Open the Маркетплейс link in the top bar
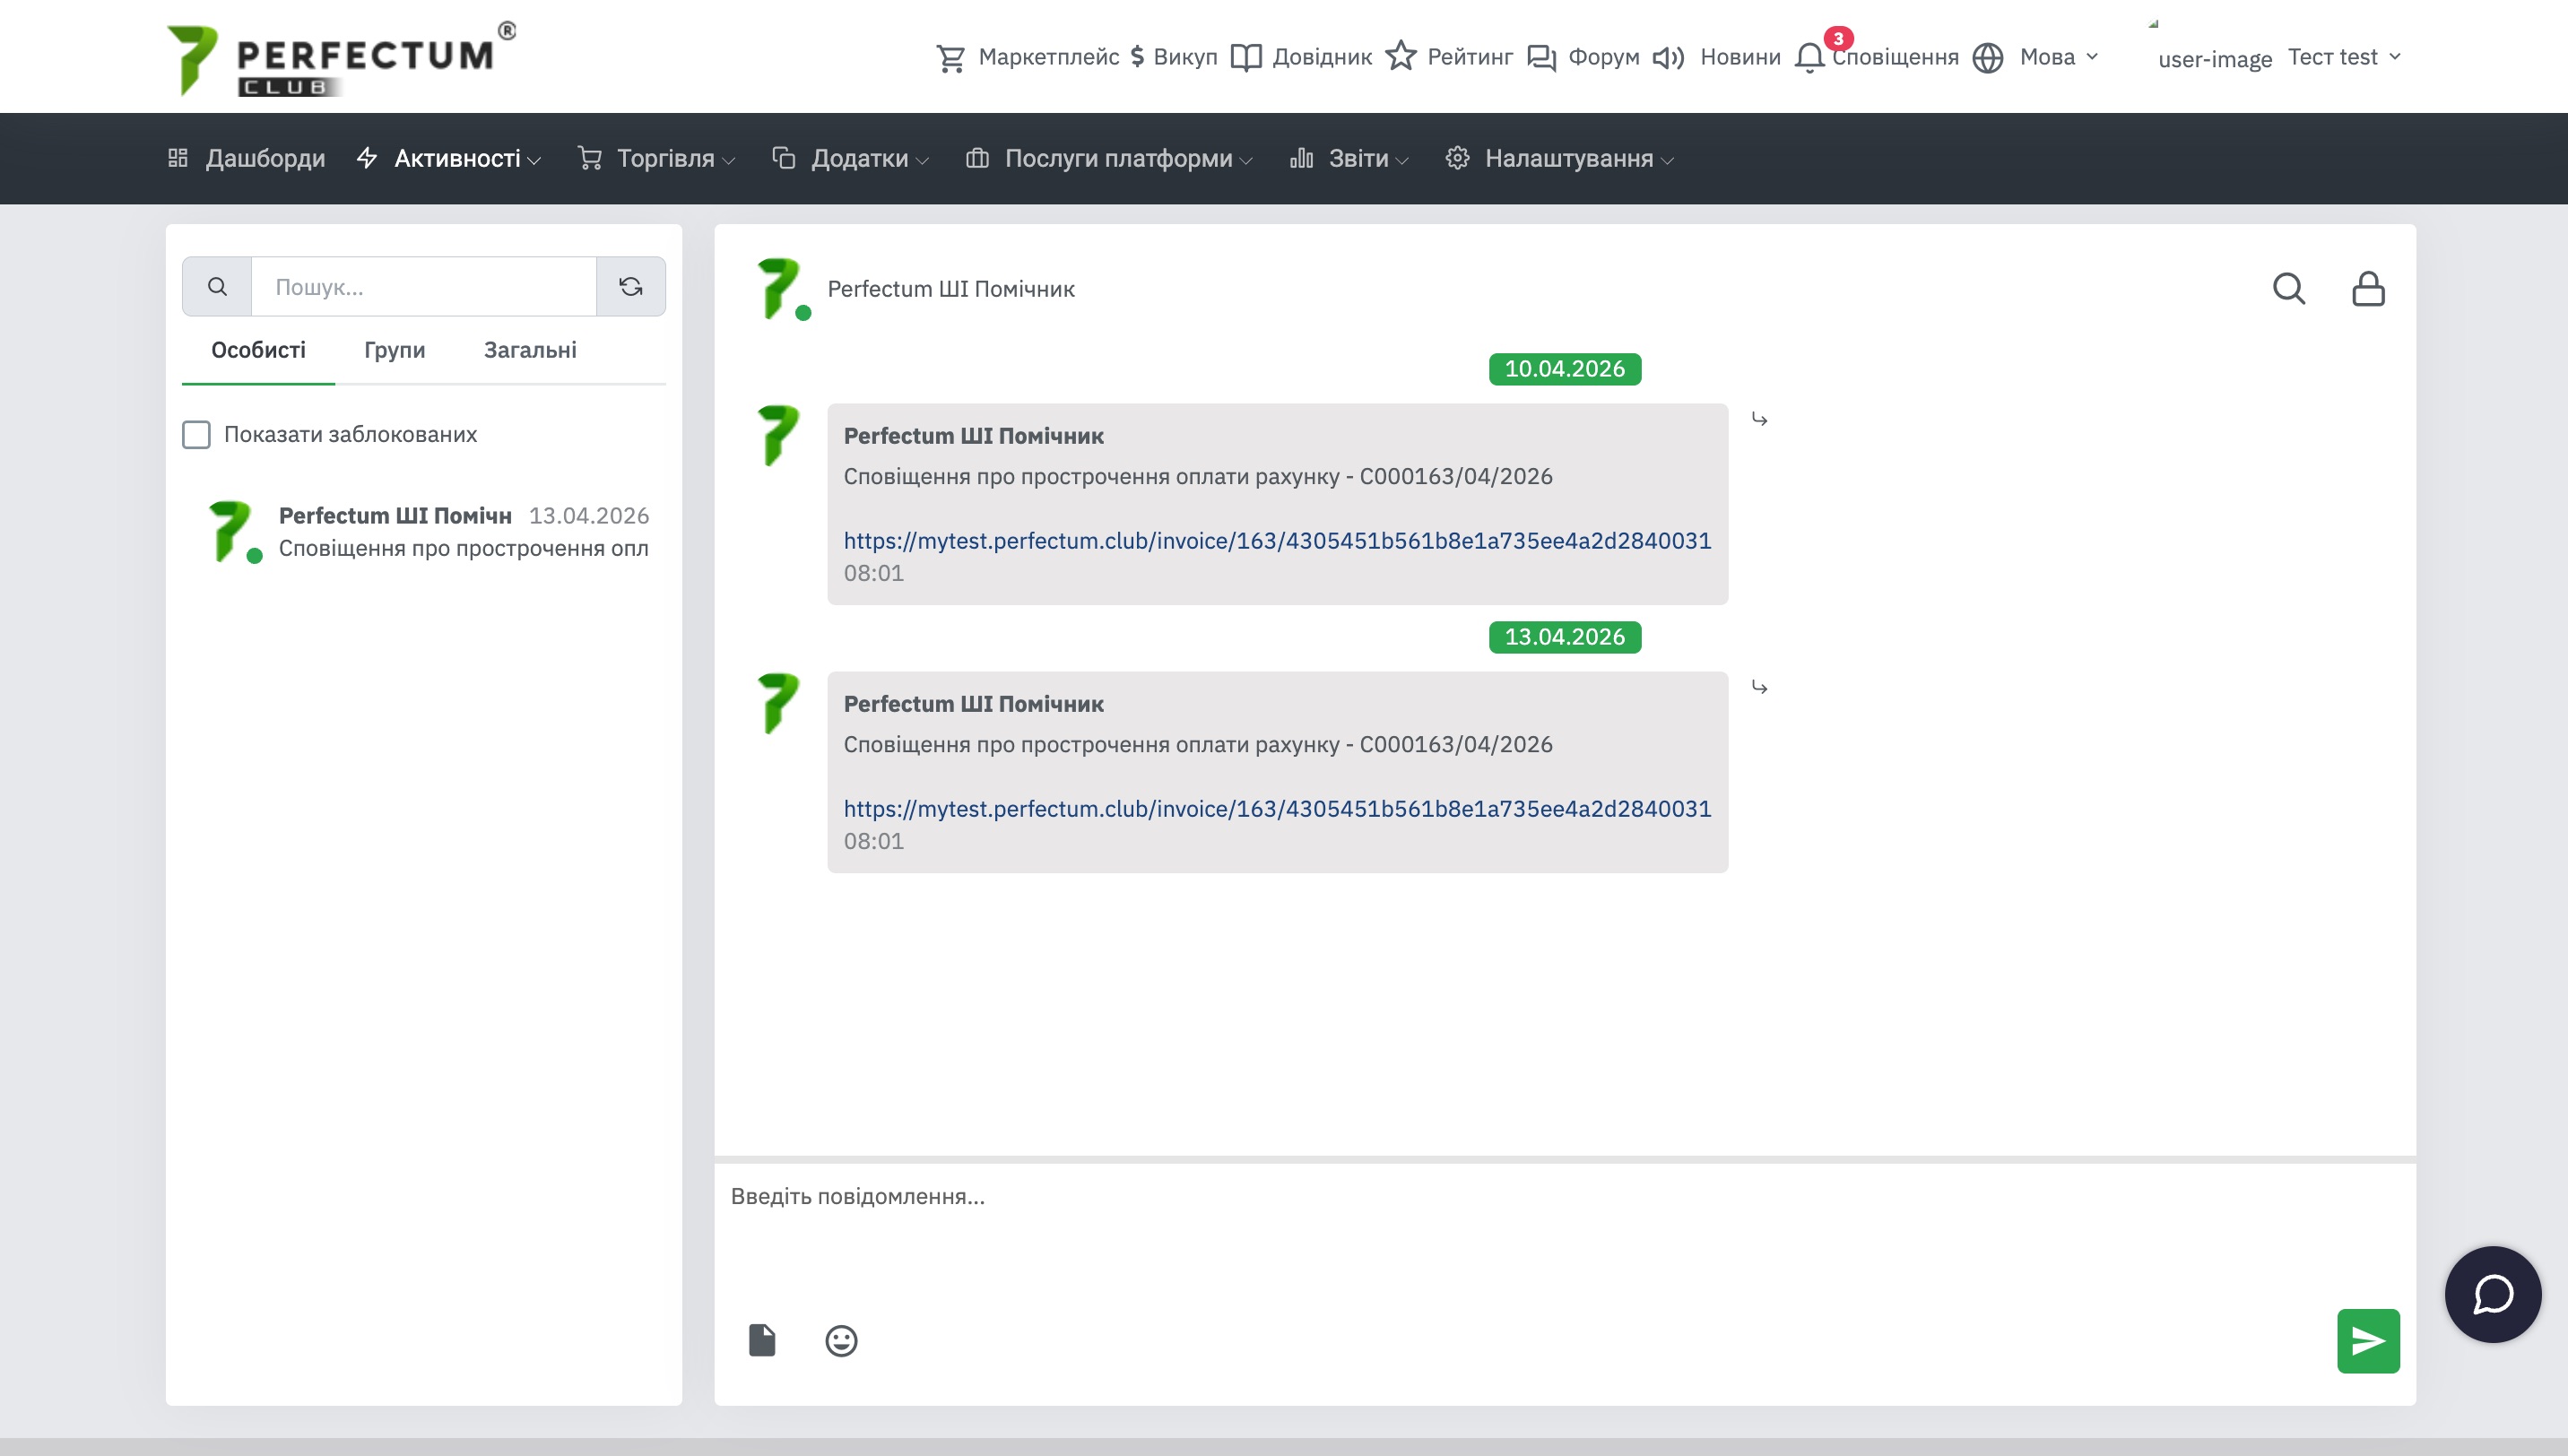This screenshot has height=1456, width=2568. (1047, 57)
